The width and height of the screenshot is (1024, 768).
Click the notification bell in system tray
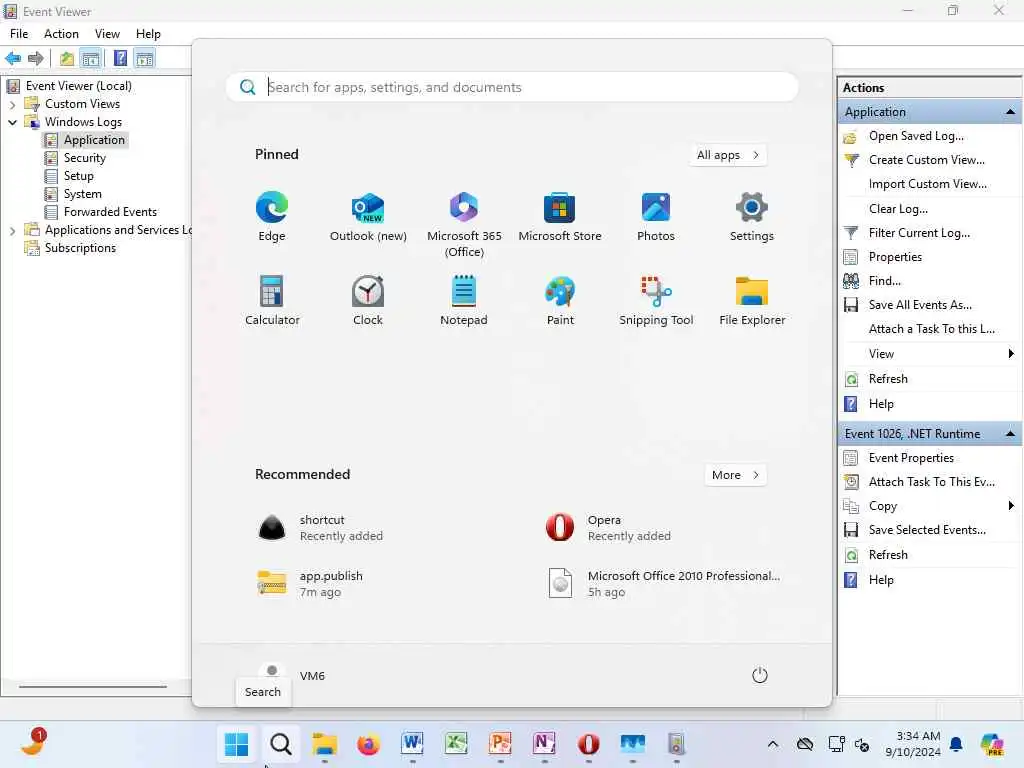956,744
